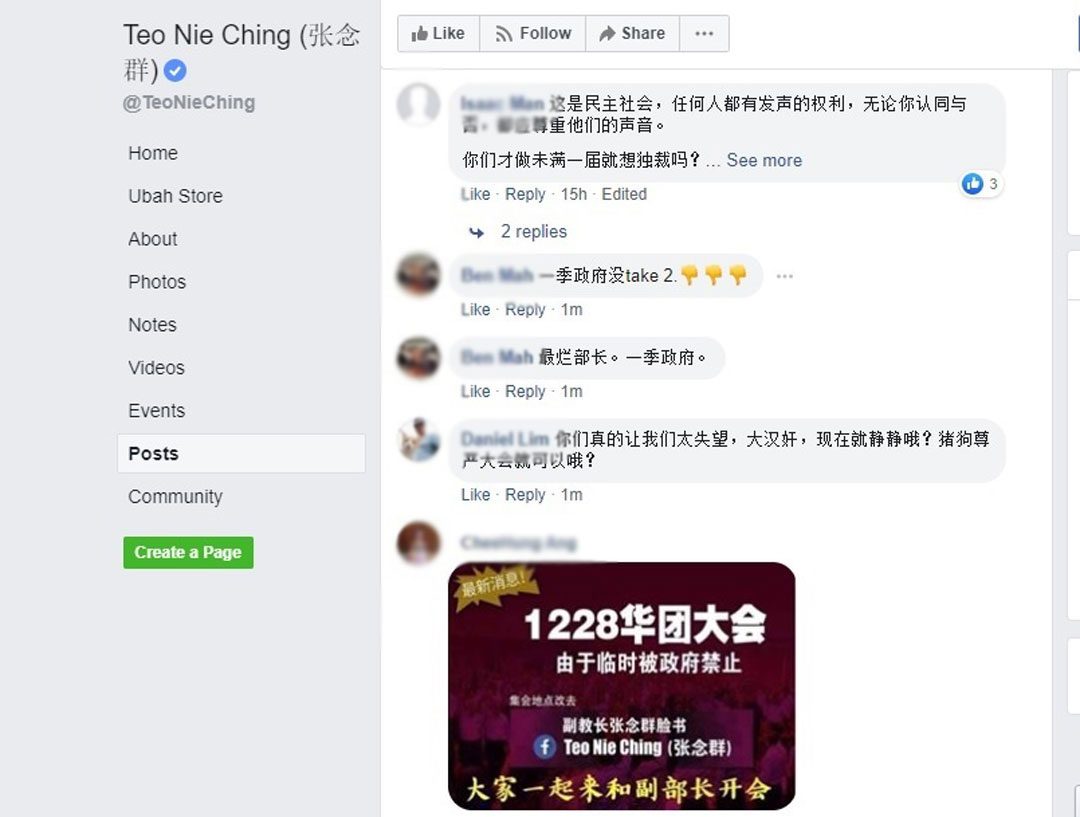1080x817 pixels.
Task: Click the thumbs-up Like page button
Action: (438, 34)
